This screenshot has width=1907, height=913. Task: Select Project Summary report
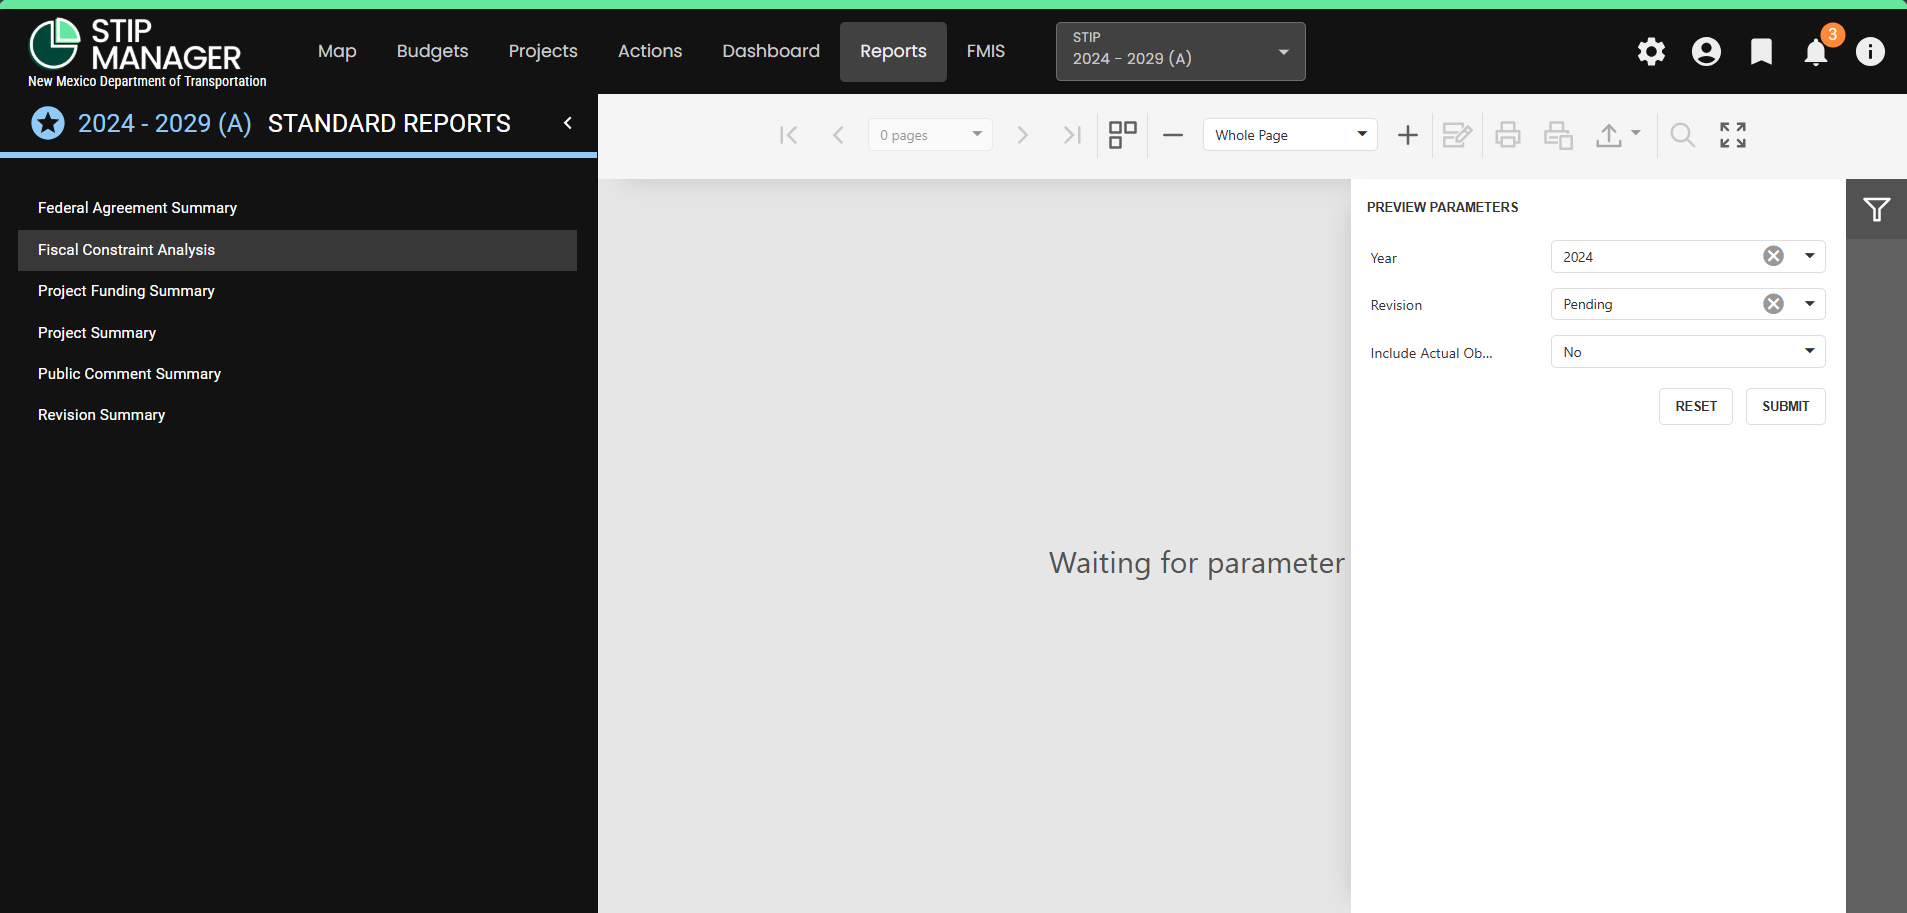(x=297, y=333)
